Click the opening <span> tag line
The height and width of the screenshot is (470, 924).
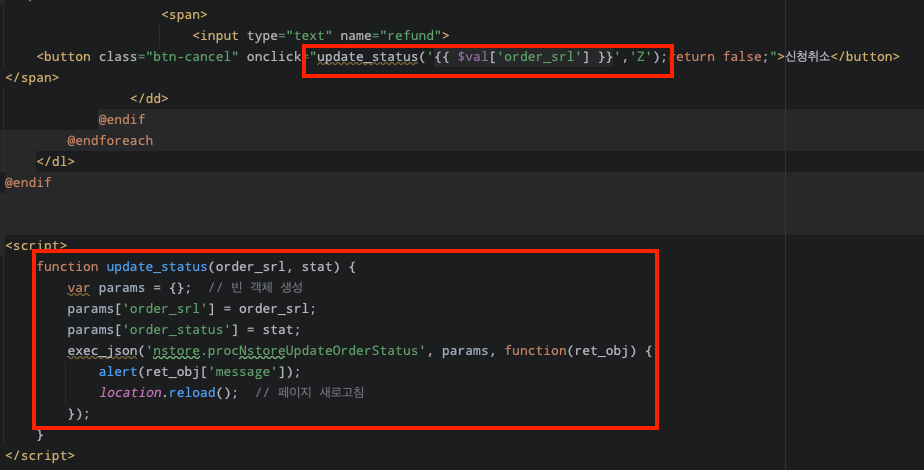pyautogui.click(x=184, y=15)
